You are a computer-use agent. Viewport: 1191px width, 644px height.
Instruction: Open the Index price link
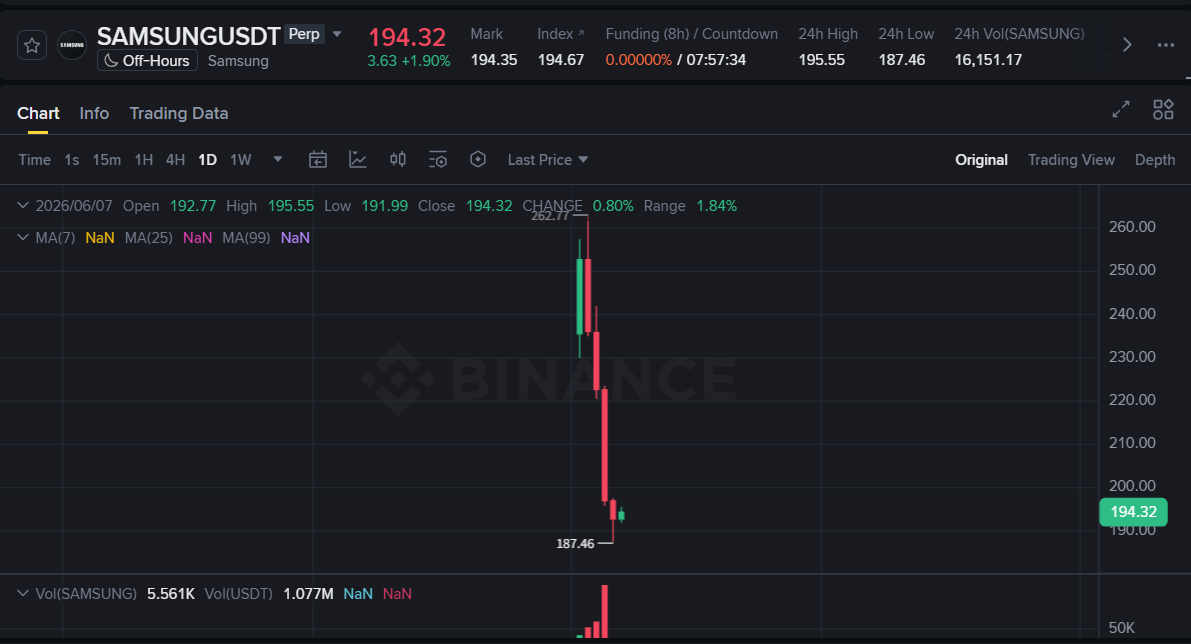(x=561, y=34)
